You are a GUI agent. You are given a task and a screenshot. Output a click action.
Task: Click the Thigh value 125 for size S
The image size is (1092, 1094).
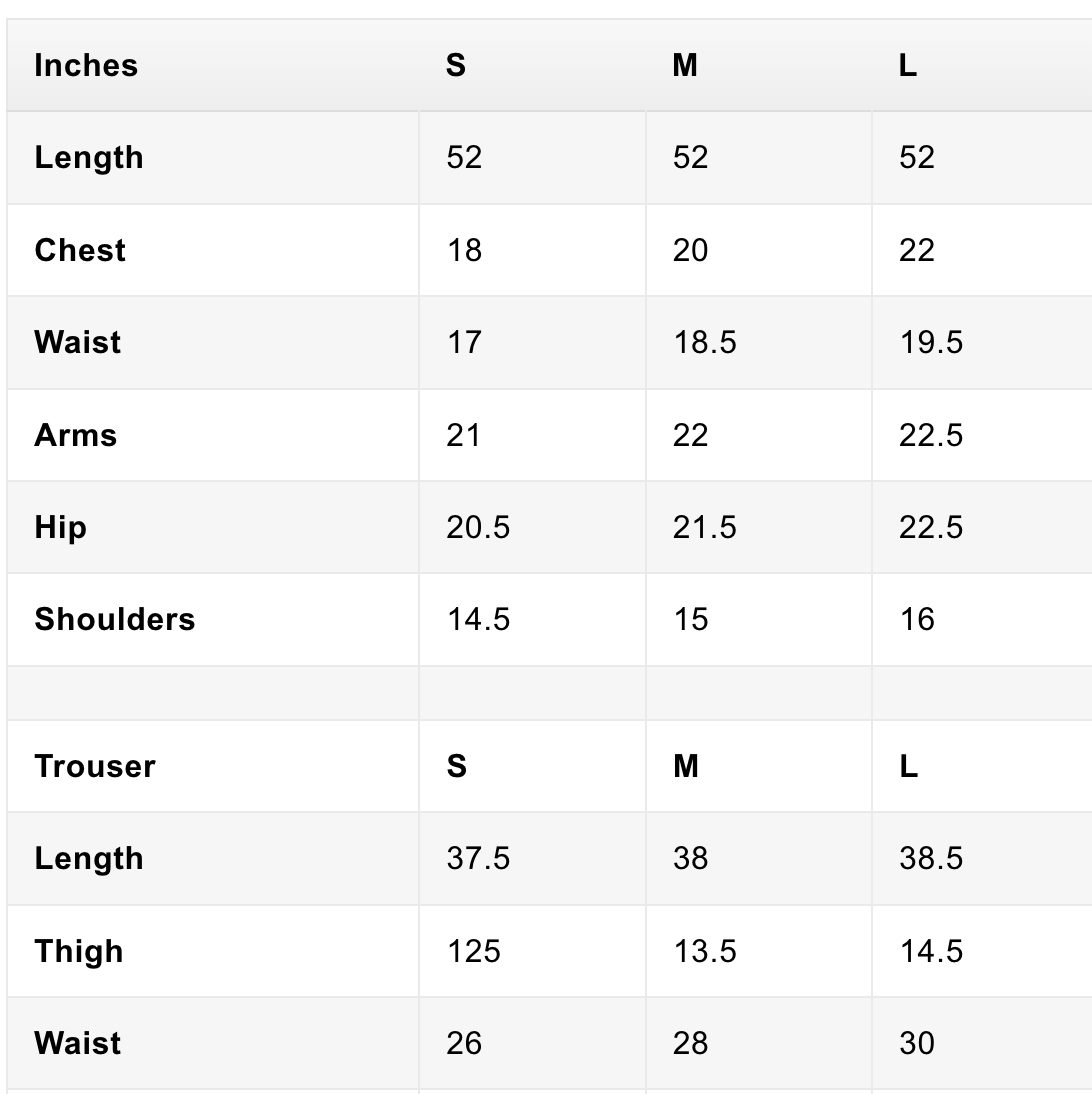point(473,951)
